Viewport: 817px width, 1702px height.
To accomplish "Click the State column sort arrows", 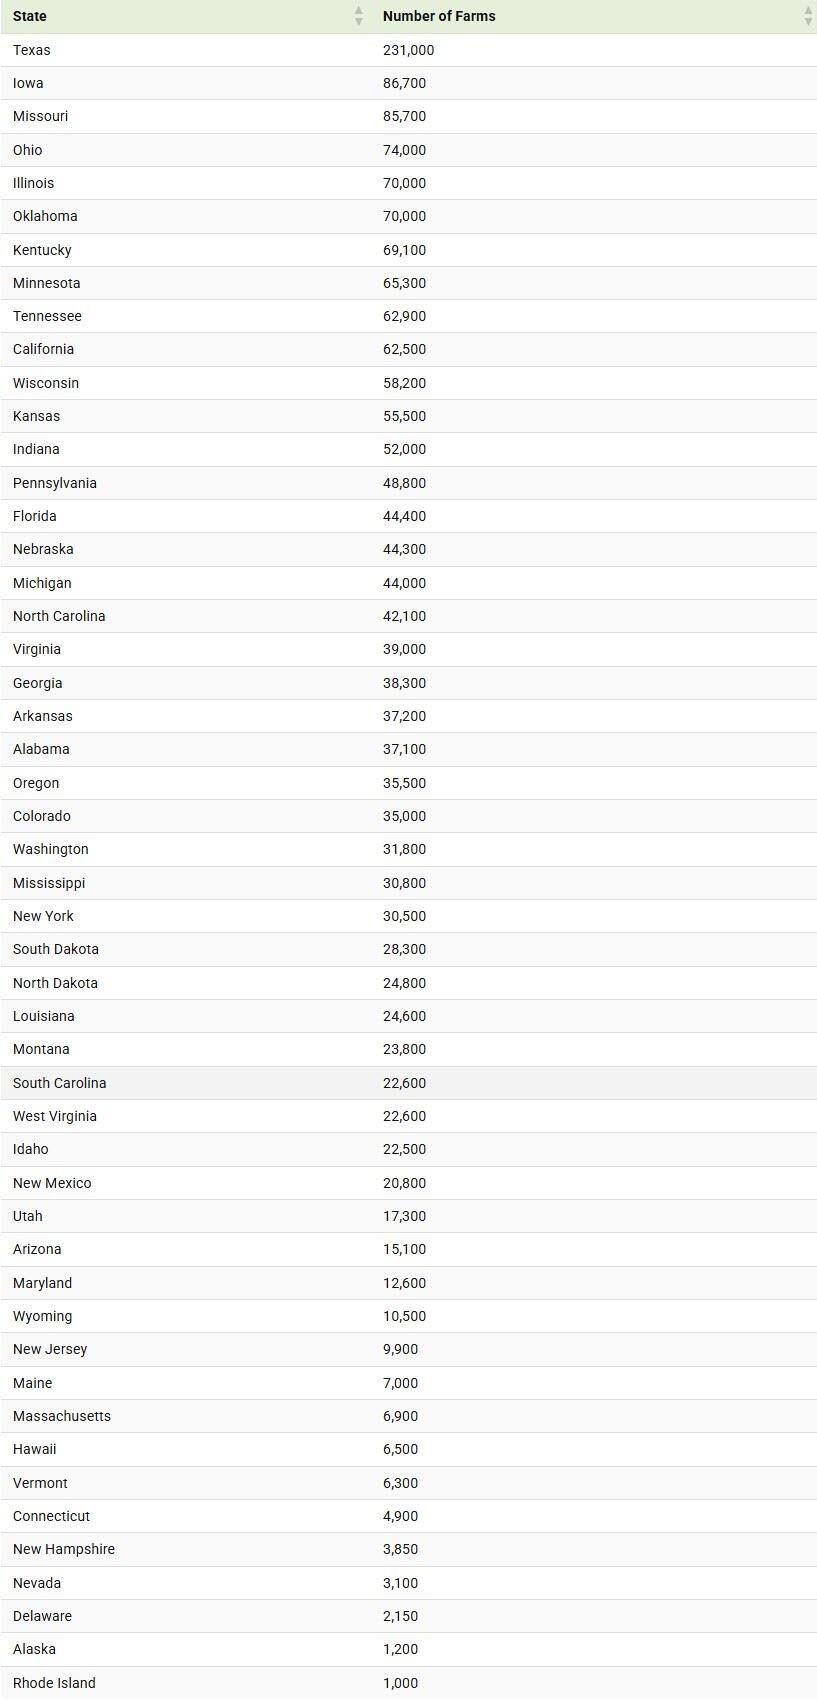I will coord(359,16).
